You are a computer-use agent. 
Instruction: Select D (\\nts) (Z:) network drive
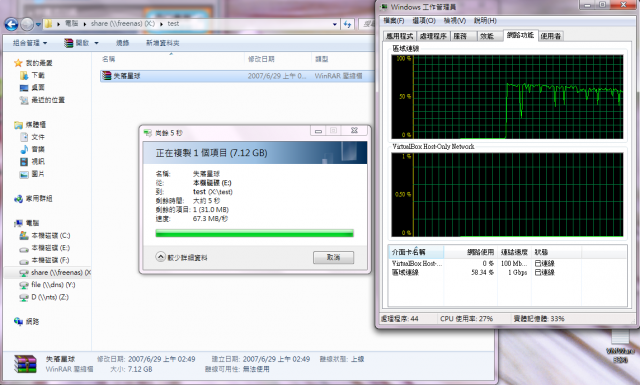pos(44,297)
